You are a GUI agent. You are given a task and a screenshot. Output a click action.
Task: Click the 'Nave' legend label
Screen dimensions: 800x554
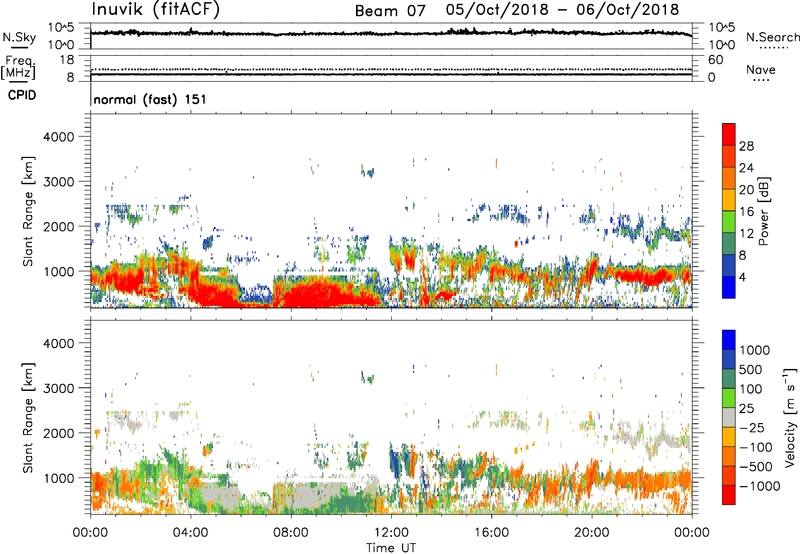(761, 70)
